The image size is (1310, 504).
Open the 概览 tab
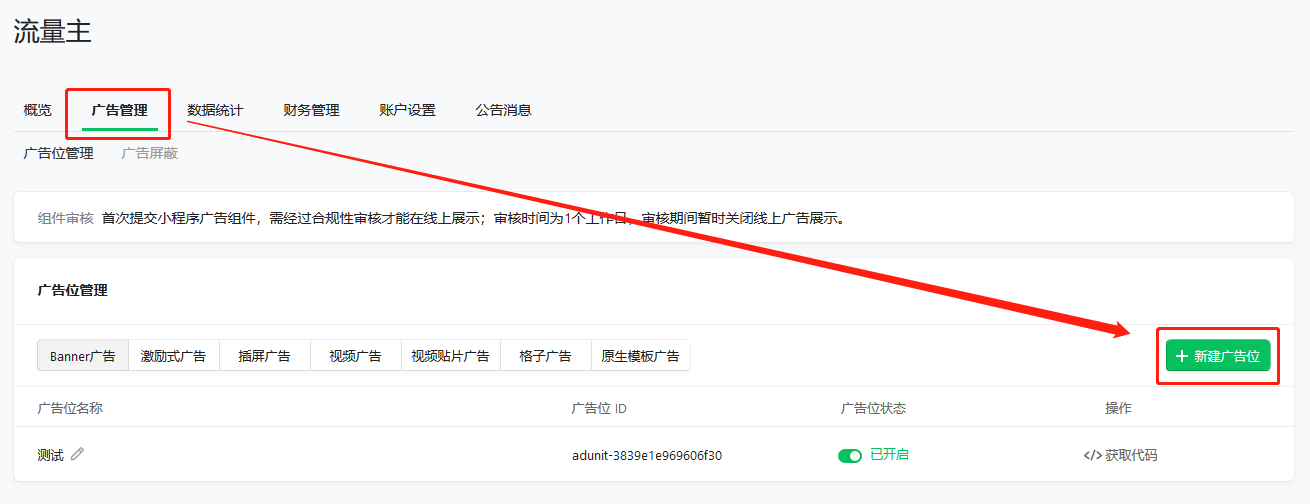[38, 110]
